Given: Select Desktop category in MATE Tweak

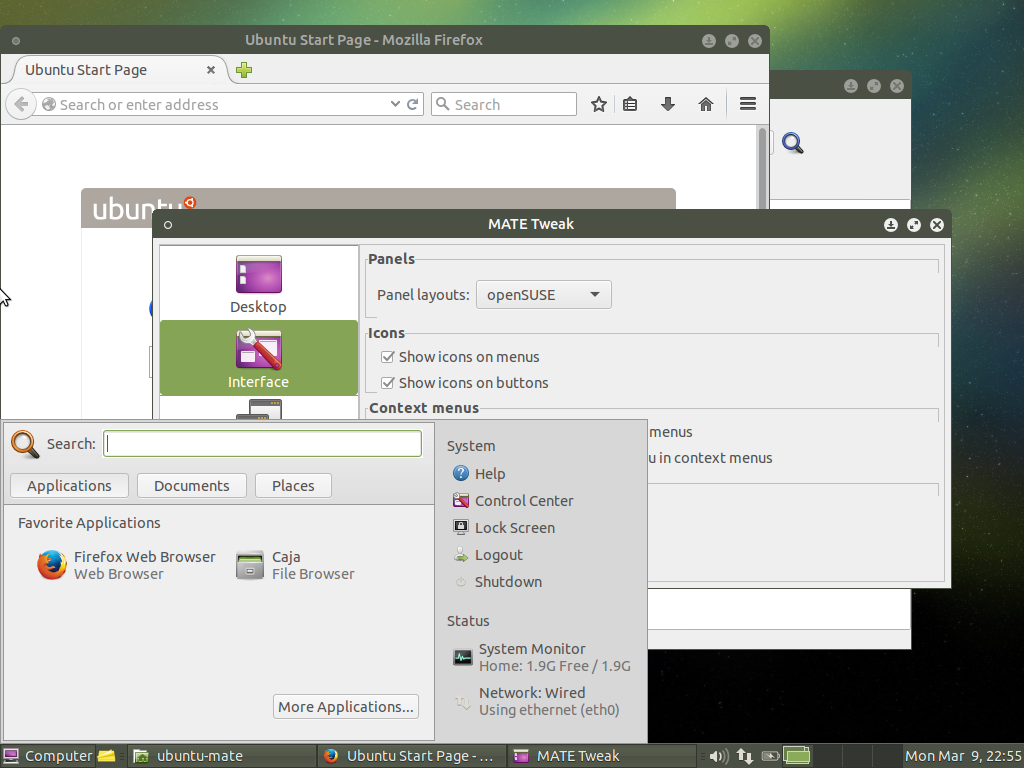Looking at the screenshot, I should point(259,284).
